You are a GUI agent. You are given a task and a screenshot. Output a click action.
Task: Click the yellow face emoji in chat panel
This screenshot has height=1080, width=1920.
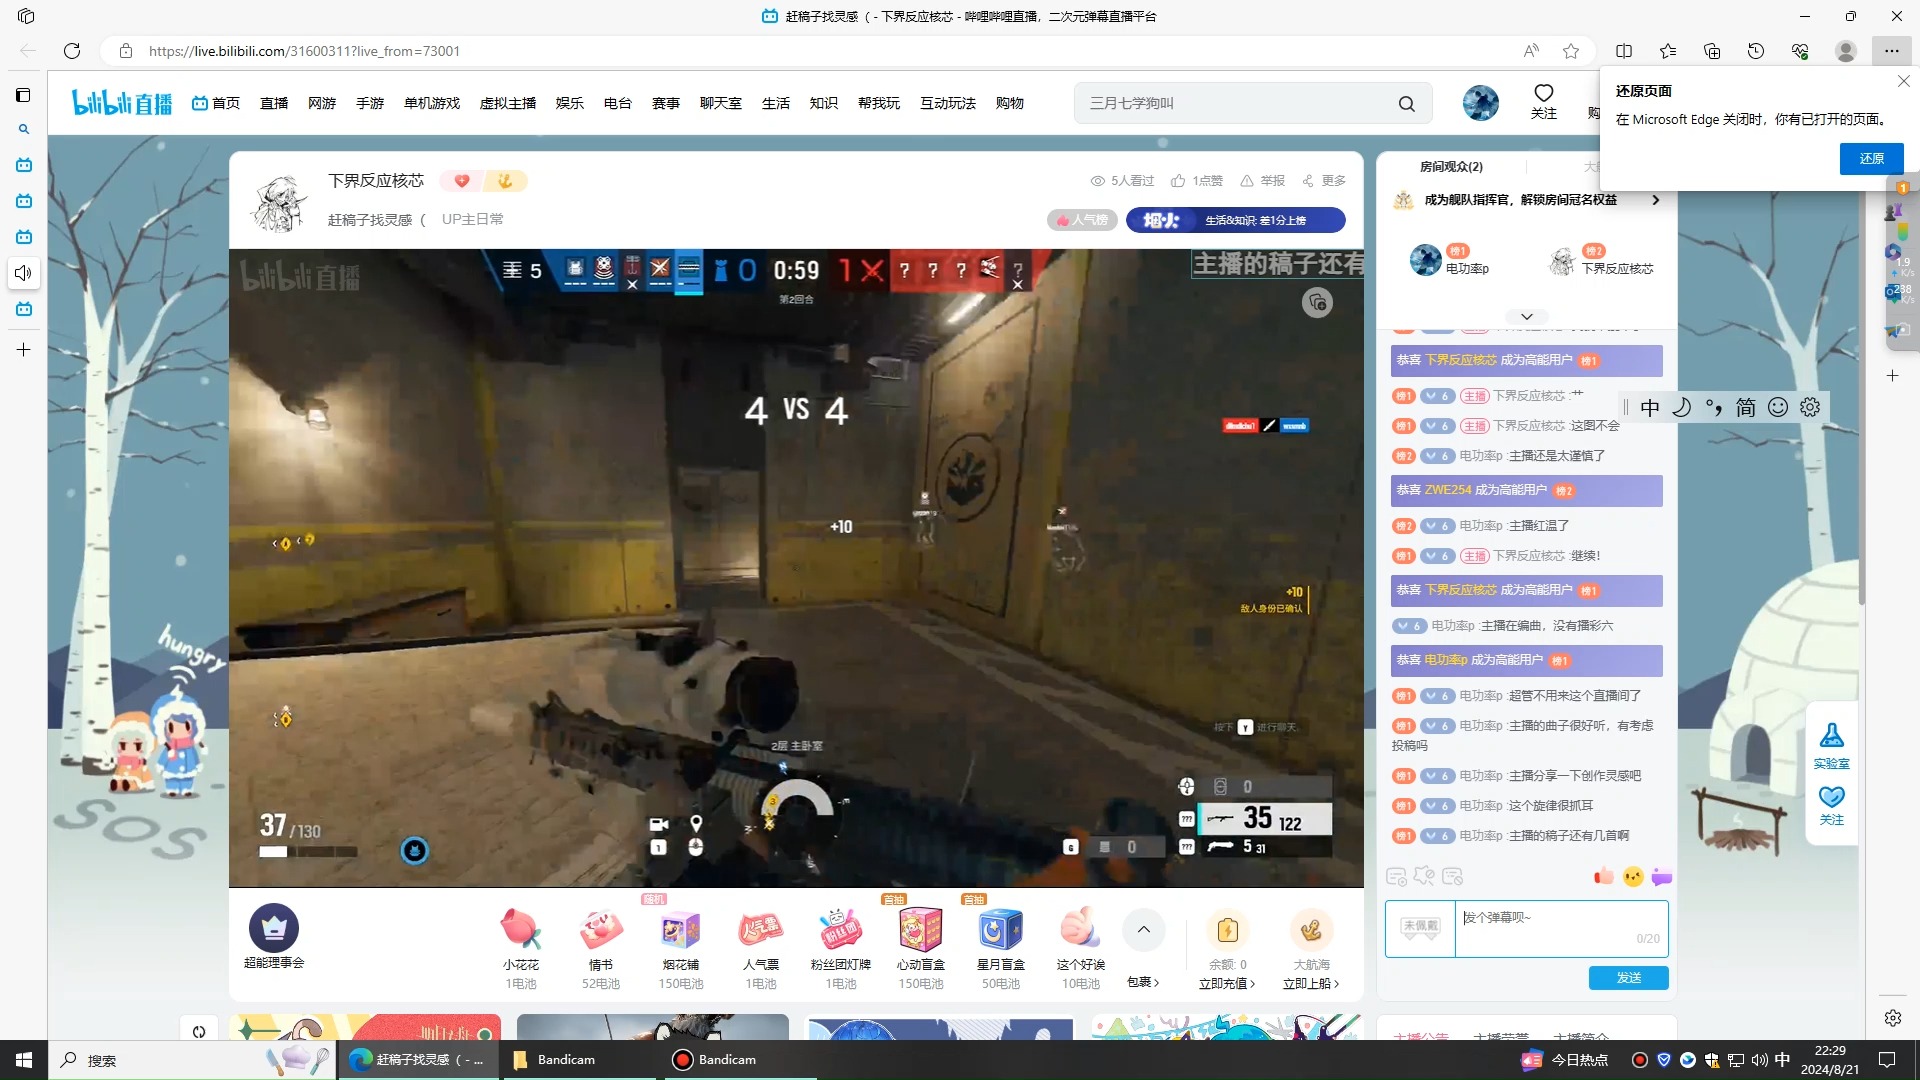coord(1633,876)
